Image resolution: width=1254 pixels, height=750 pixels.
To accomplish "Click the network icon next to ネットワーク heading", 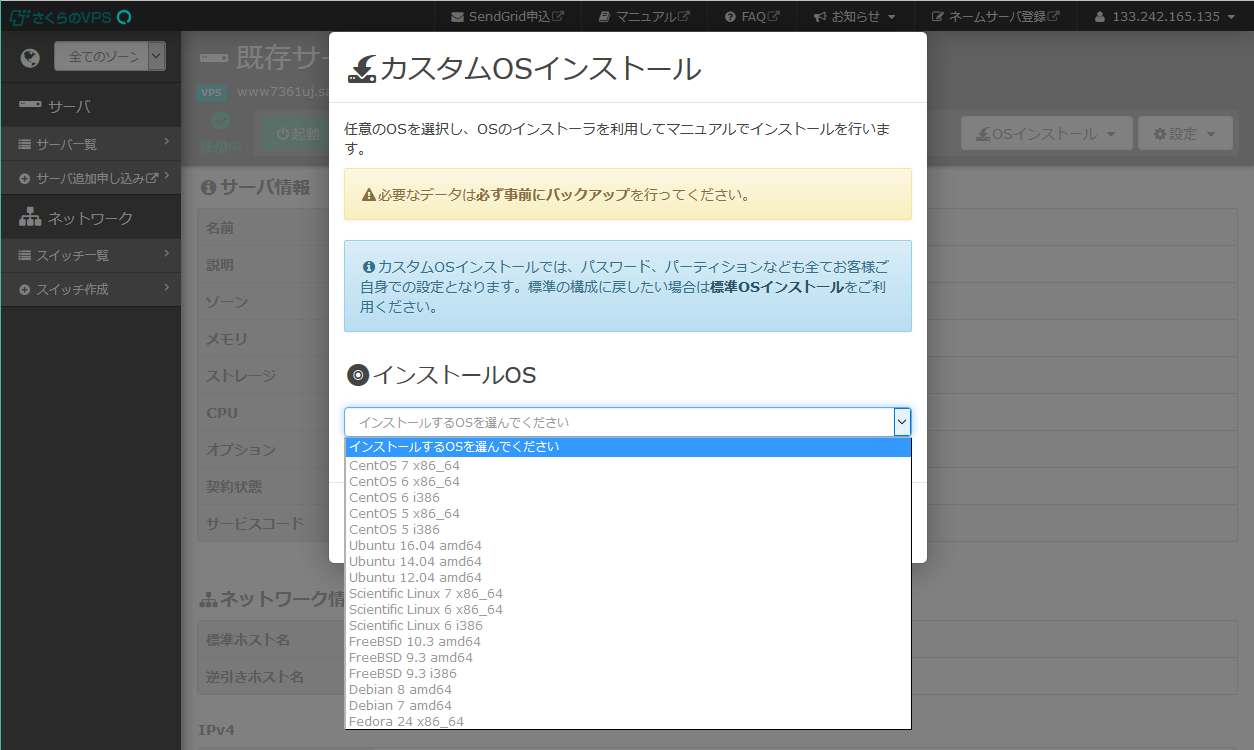I will click(x=28, y=216).
